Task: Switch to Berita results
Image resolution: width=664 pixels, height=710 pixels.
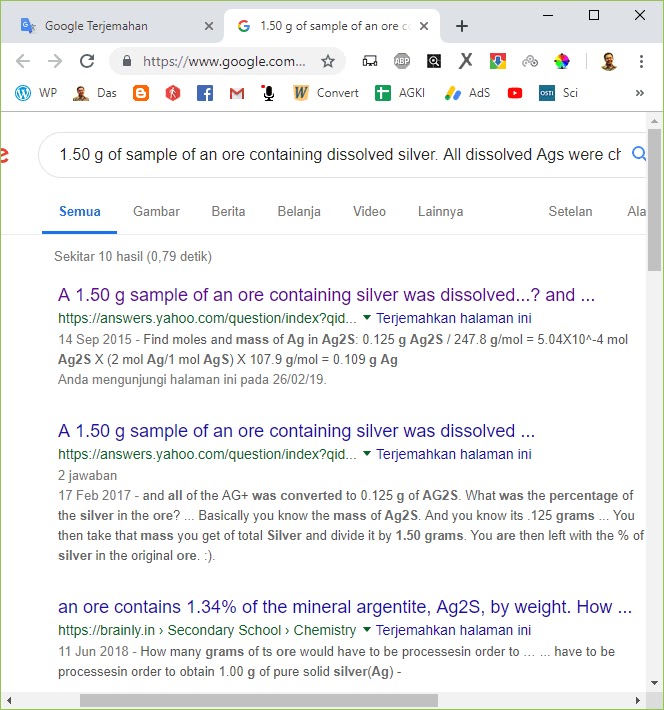Action: 228,211
